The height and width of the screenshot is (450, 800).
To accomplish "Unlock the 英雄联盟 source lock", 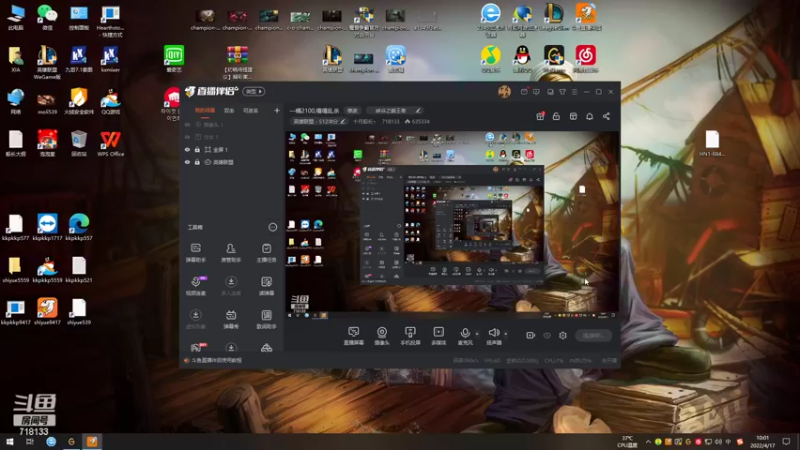I will click(197, 162).
